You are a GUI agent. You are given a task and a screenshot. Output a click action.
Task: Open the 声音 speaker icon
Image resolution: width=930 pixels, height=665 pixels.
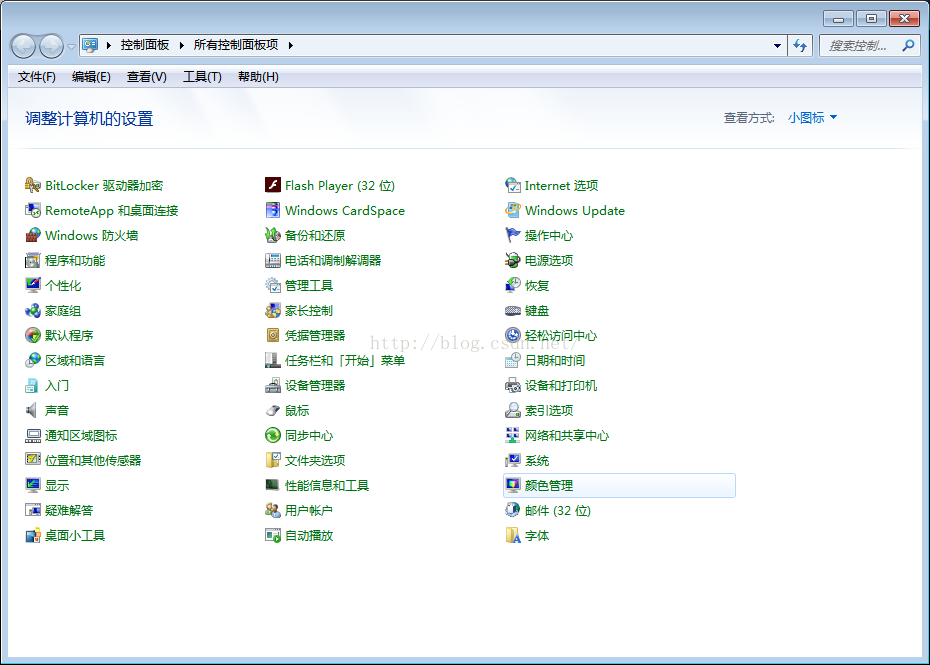(x=32, y=411)
